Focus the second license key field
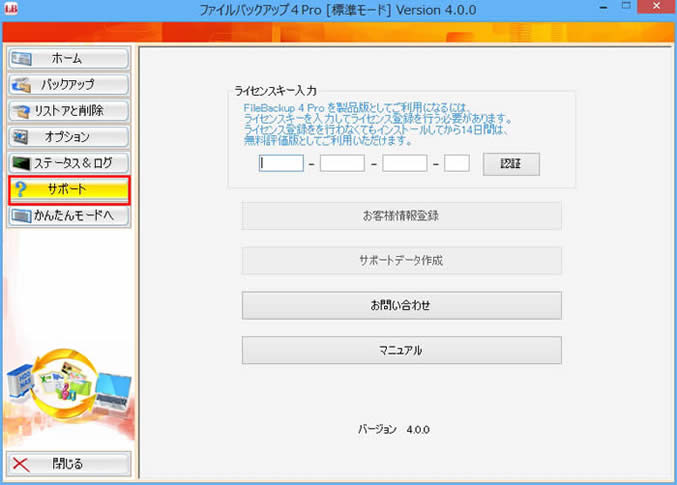 [342, 163]
